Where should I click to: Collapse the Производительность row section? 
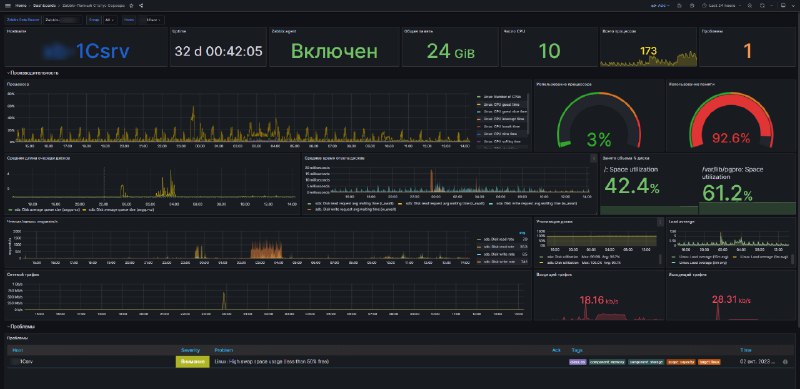33,73
